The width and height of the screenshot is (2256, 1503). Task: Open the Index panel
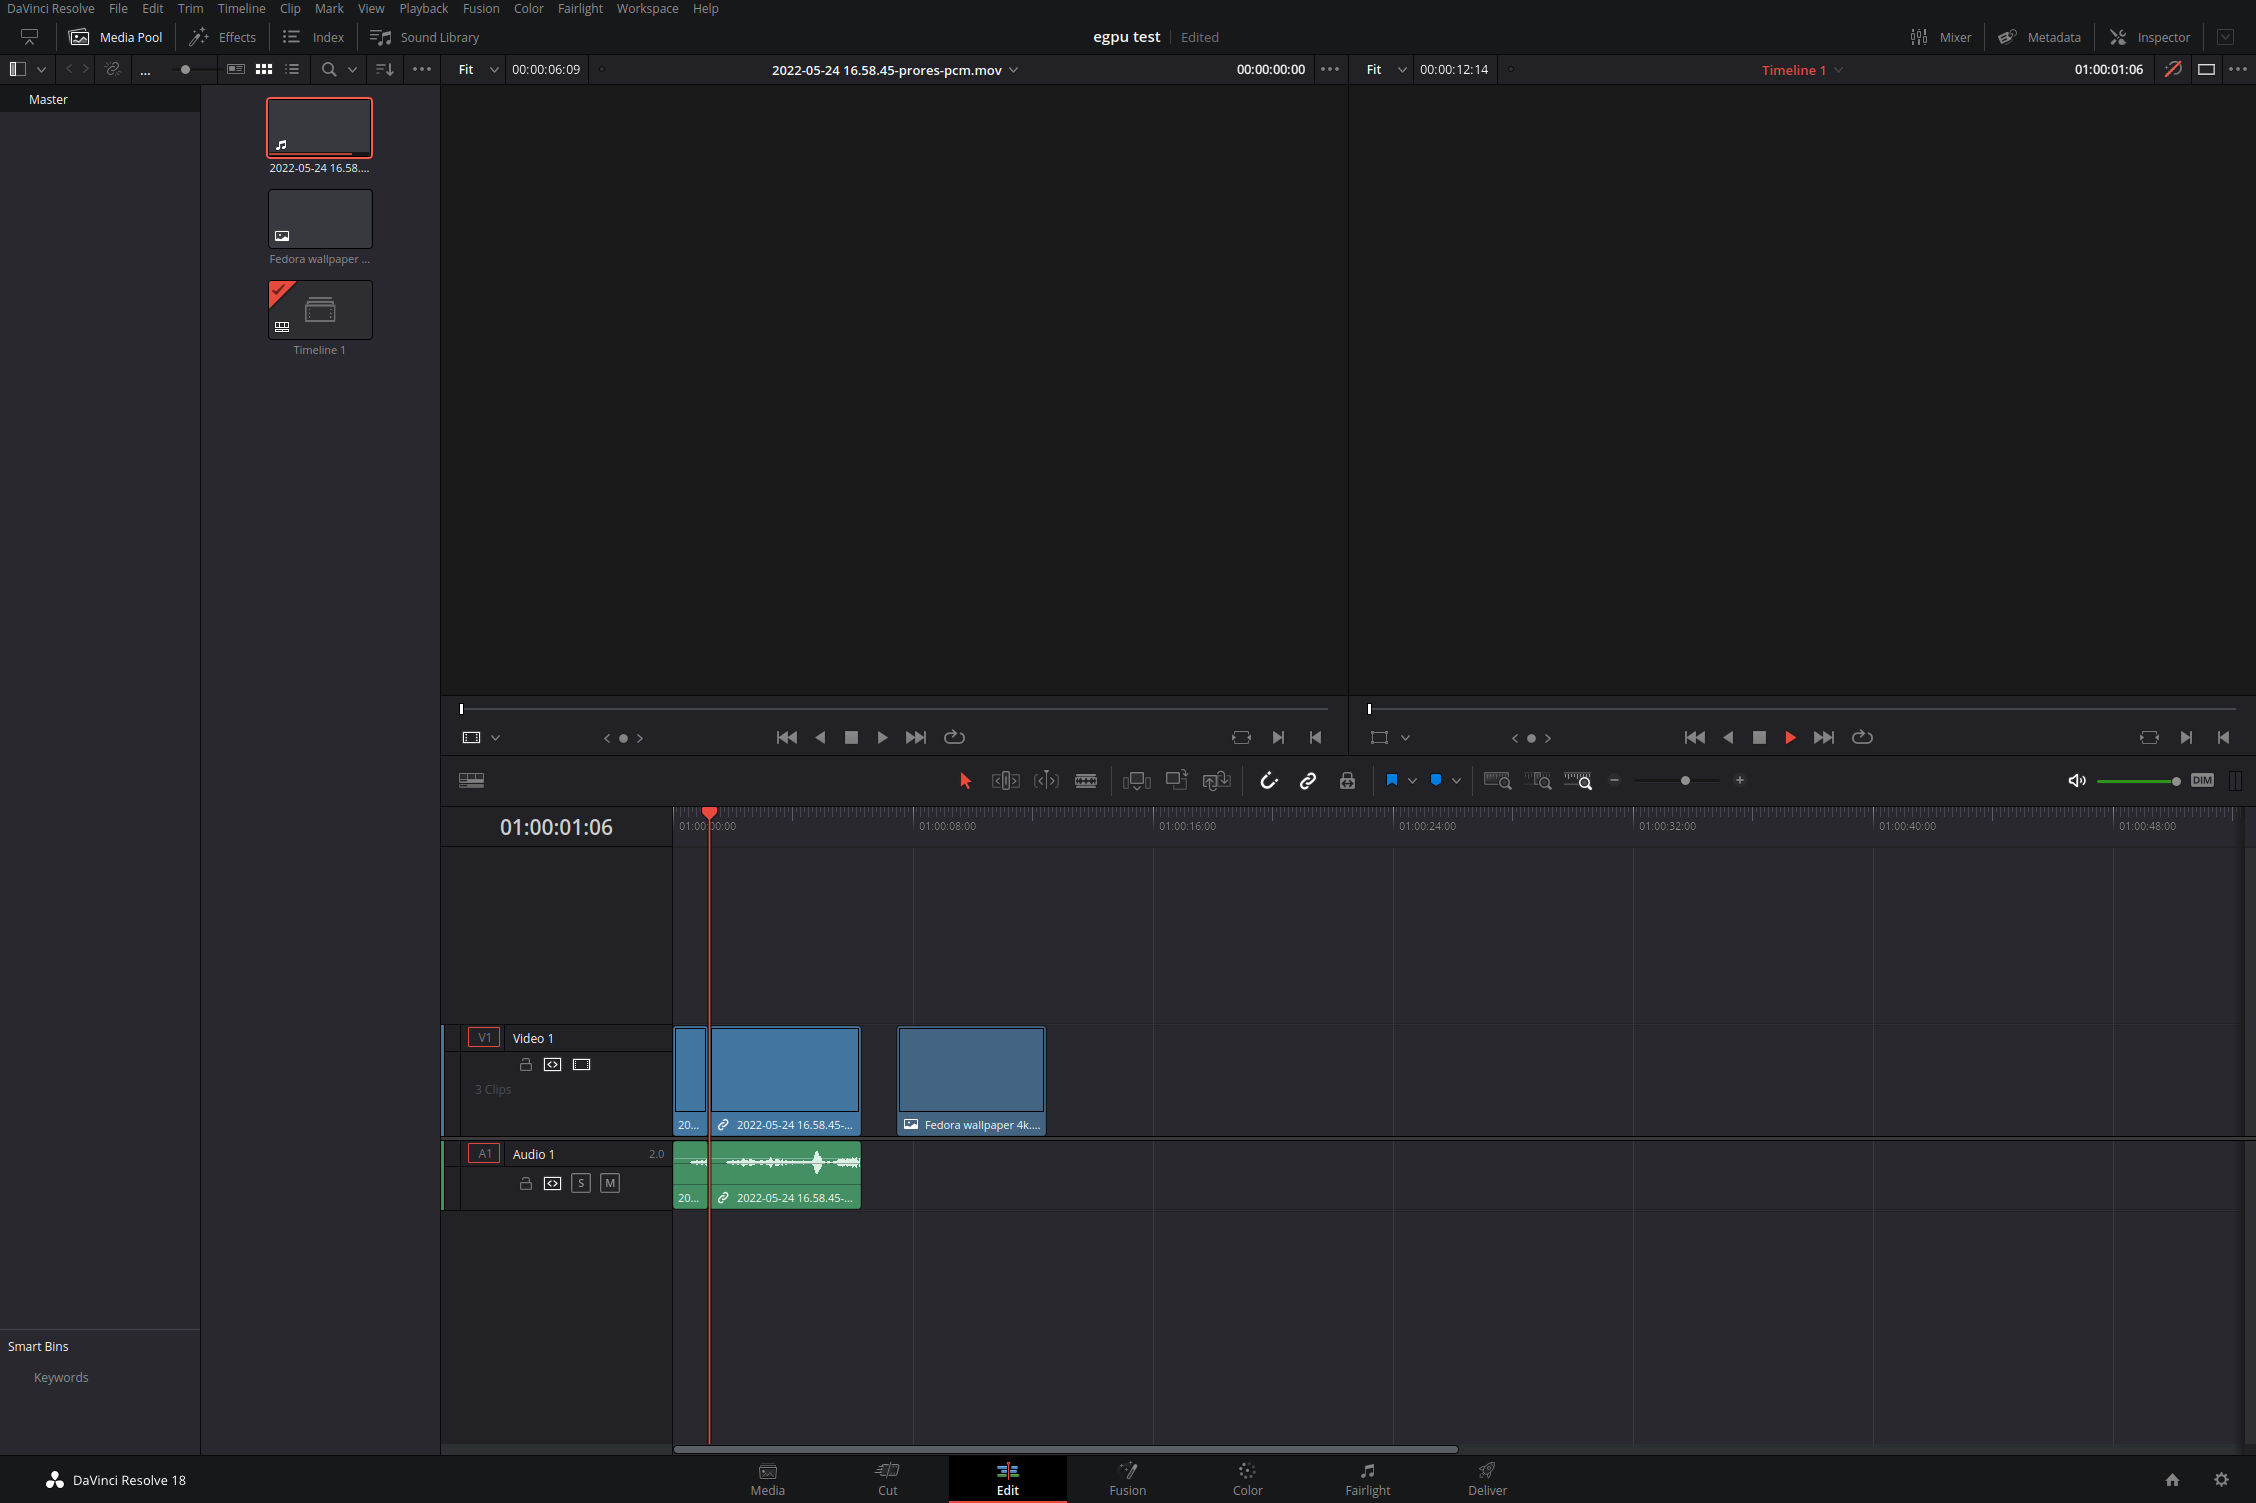coord(313,37)
